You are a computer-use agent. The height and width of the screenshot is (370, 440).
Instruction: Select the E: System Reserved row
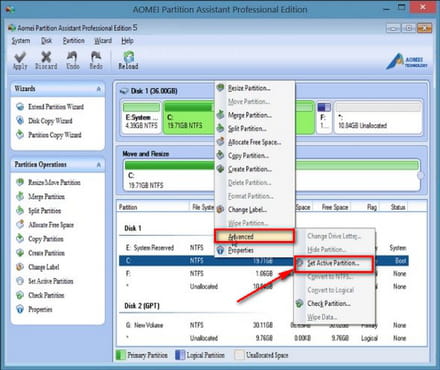click(x=263, y=248)
